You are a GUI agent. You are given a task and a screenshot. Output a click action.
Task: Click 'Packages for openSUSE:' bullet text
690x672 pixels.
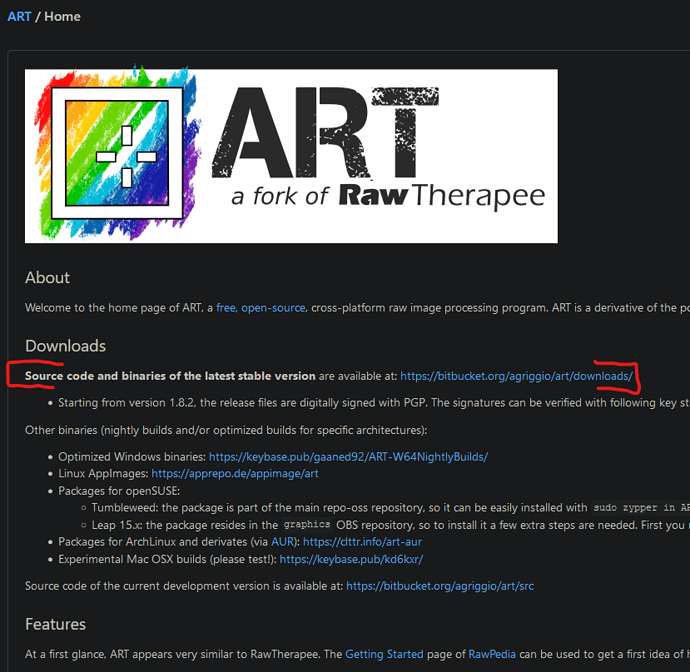[x=119, y=491]
